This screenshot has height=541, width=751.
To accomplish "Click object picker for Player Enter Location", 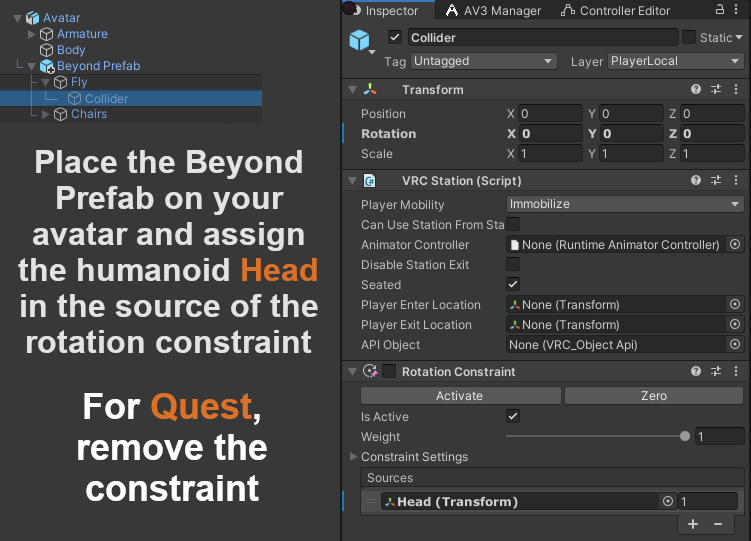I will (734, 305).
